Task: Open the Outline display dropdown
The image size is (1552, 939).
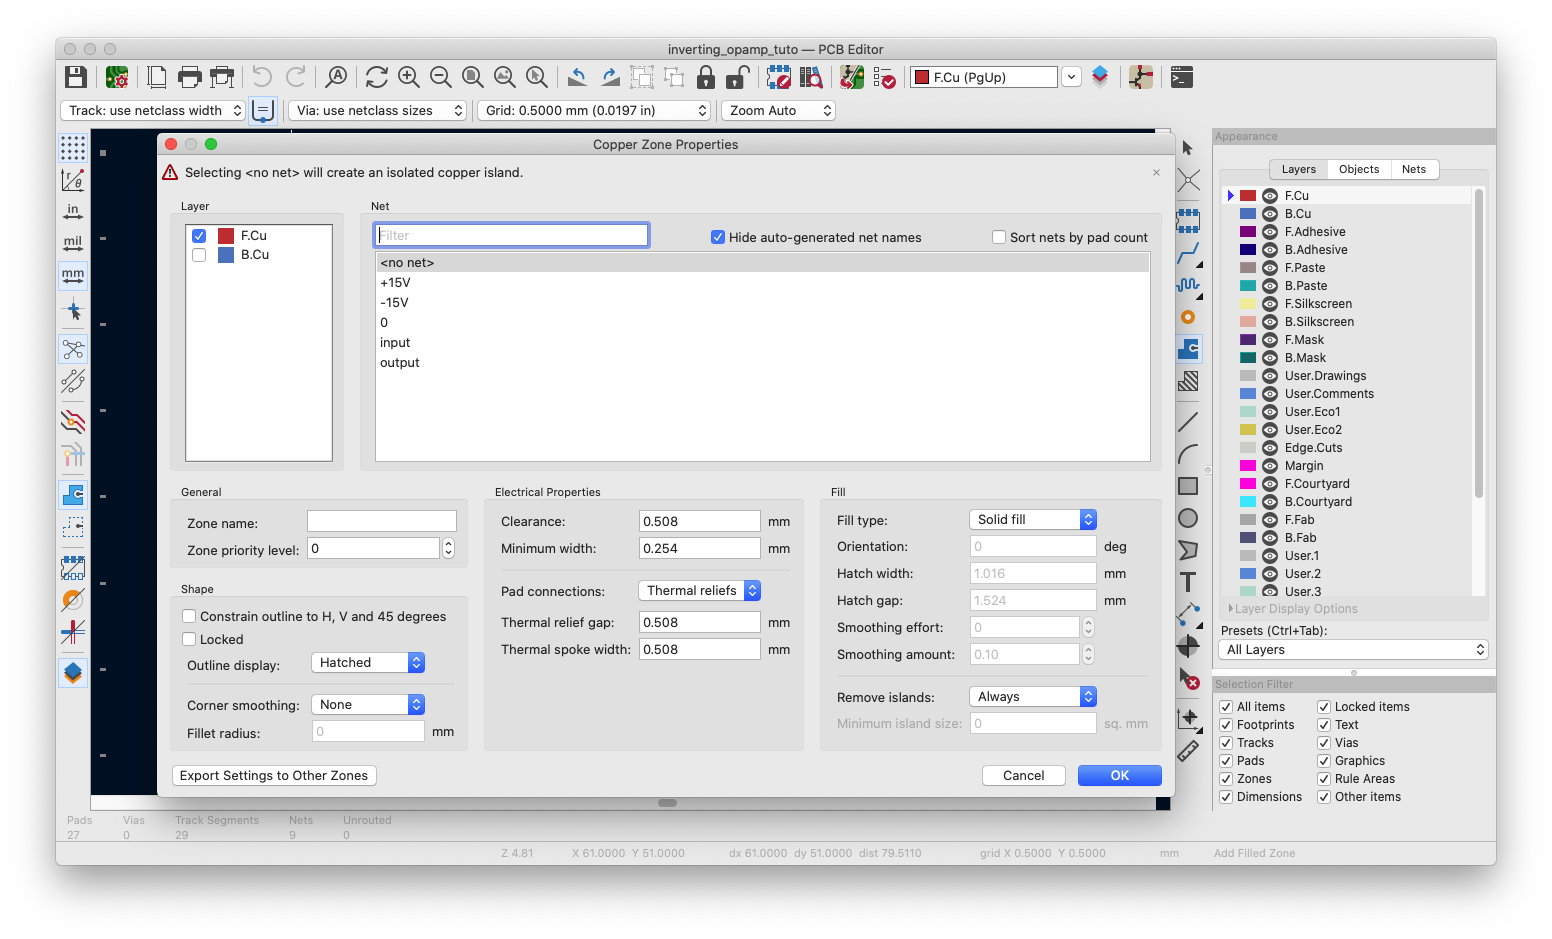Action: click(x=368, y=662)
